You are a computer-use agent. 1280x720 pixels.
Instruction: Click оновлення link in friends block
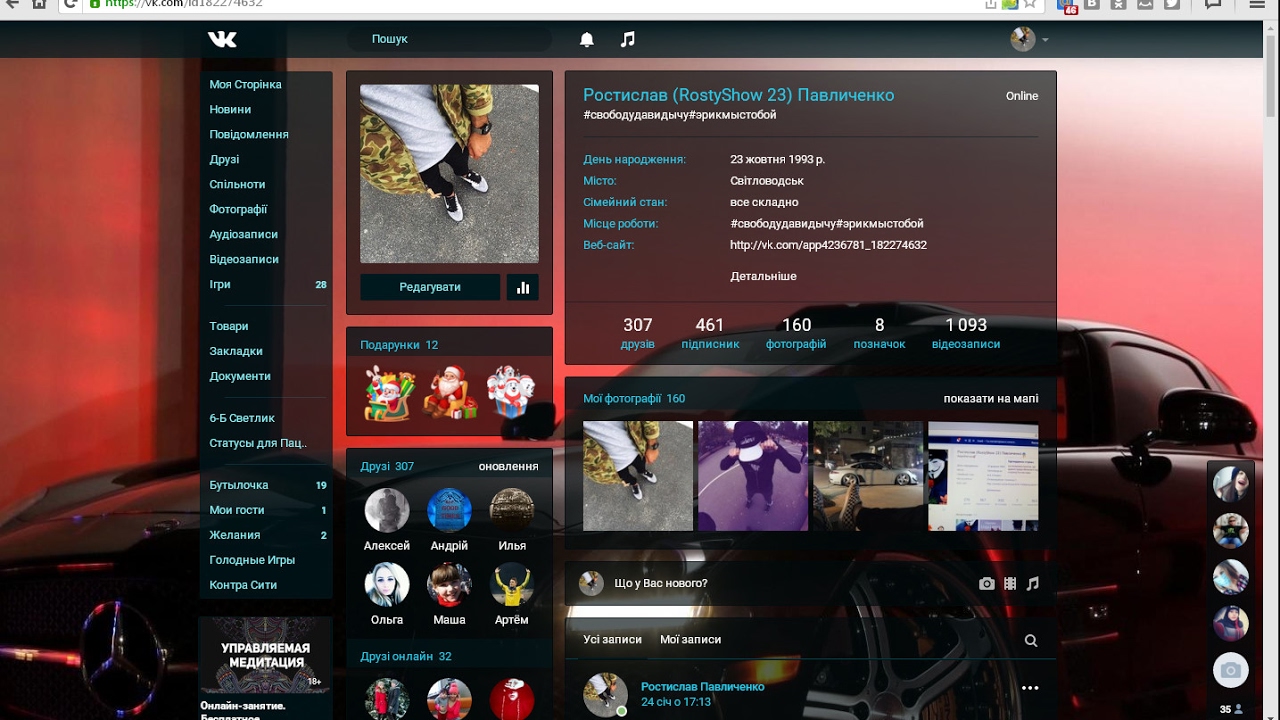coord(508,467)
